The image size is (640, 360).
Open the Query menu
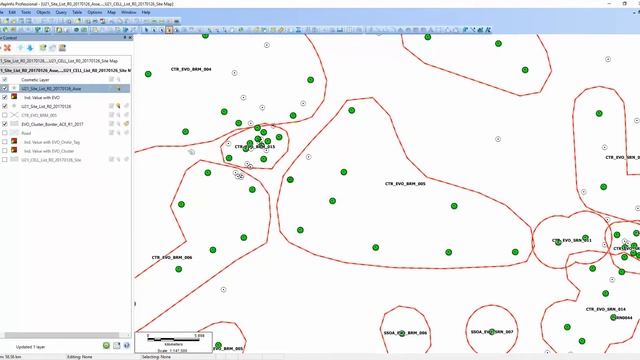point(61,12)
